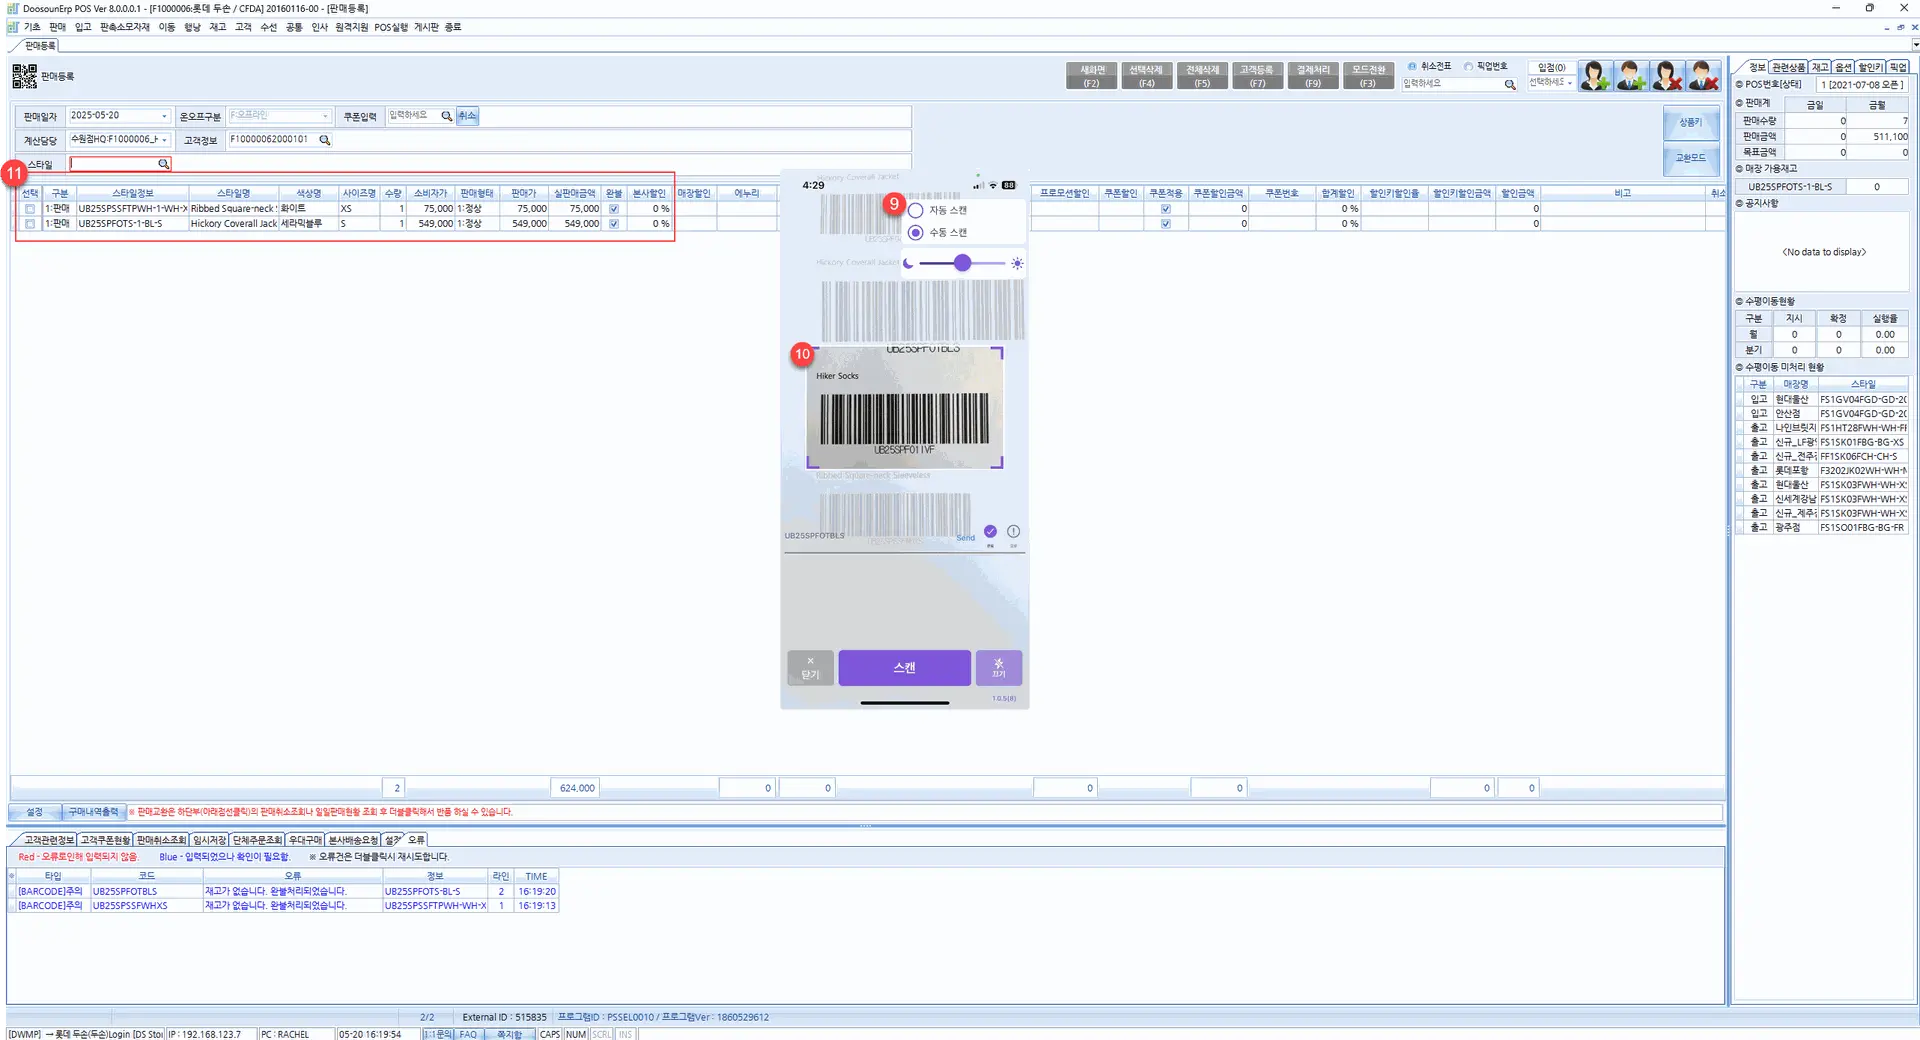The width and height of the screenshot is (1920, 1040).
Task: Click the purple 스캔 button
Action: click(x=904, y=668)
